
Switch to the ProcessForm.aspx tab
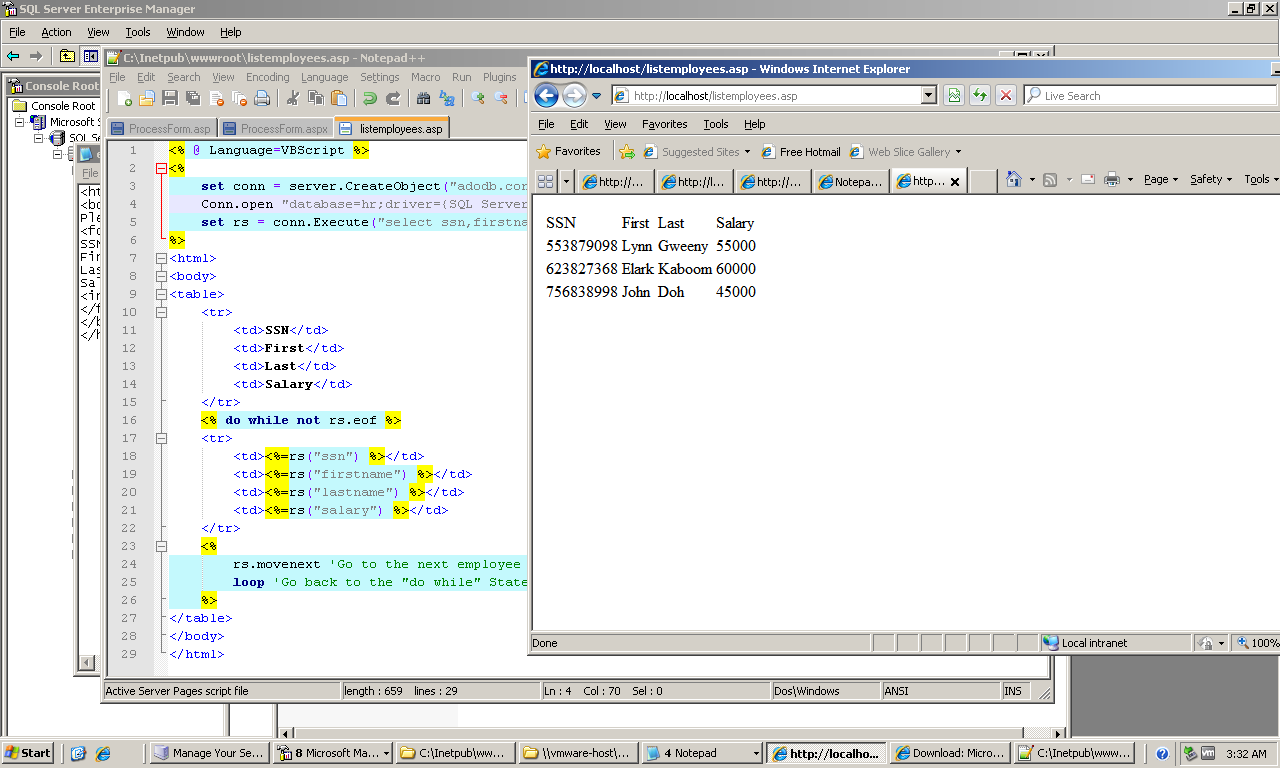tap(275, 129)
